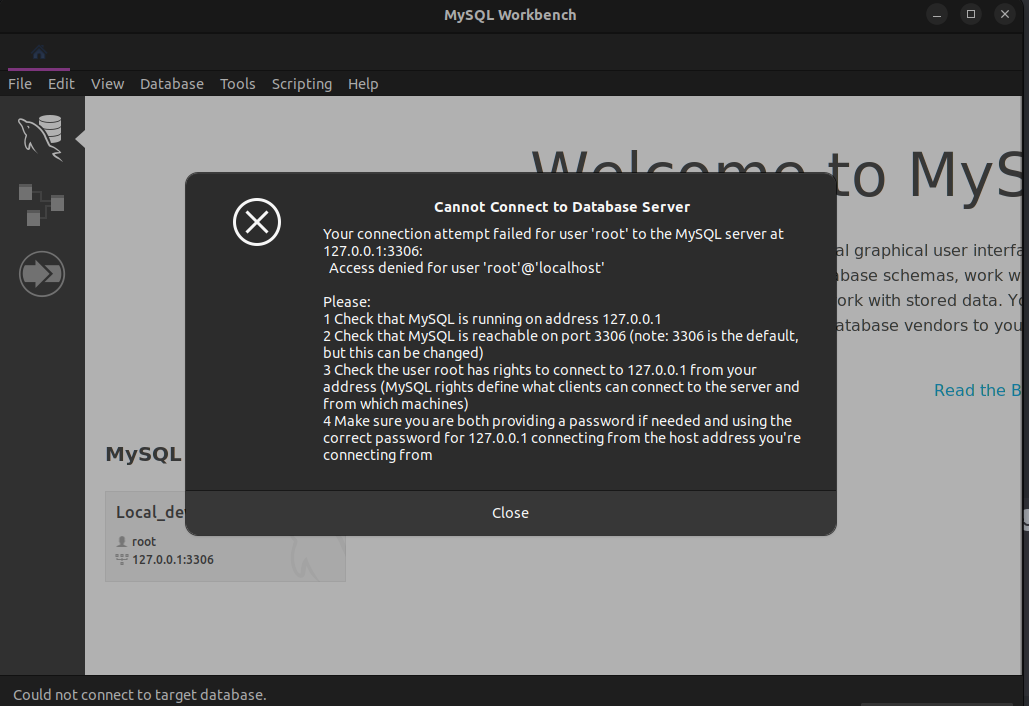Click the 127.0.0.1:3306 address on the tile
The image size is (1029, 706).
pos(173,560)
